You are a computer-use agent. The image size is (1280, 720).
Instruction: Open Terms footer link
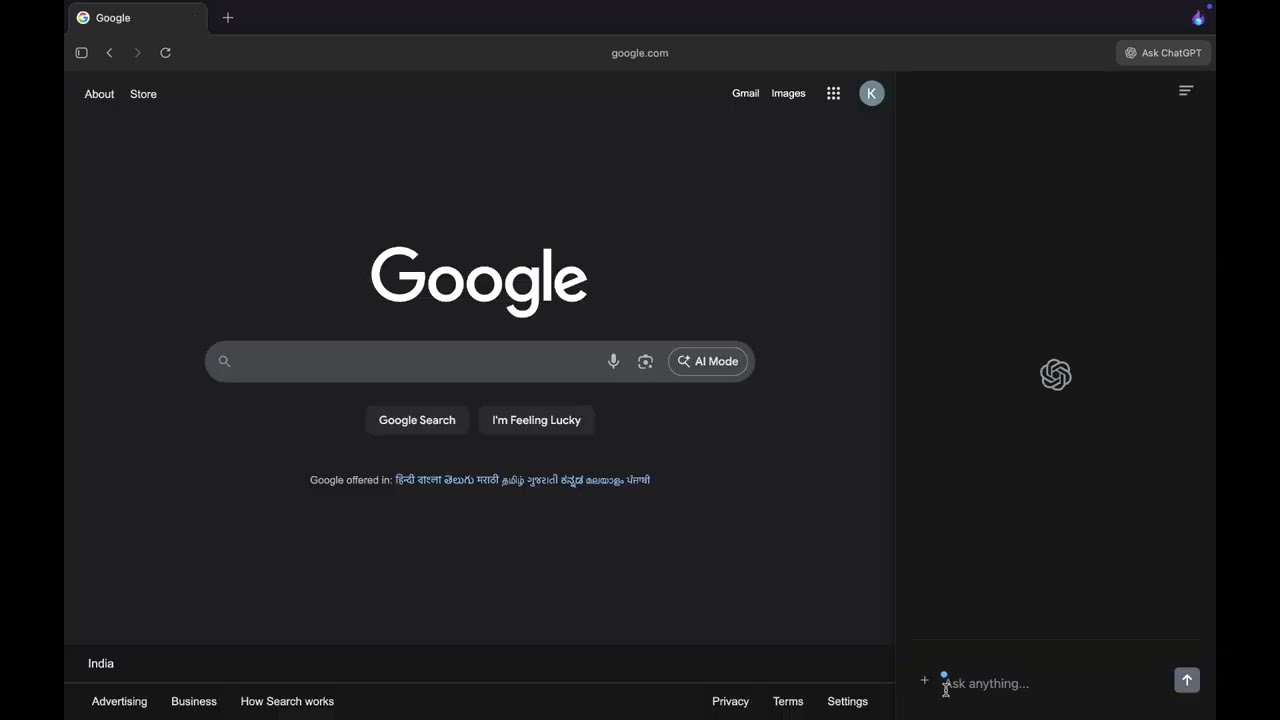click(x=788, y=701)
